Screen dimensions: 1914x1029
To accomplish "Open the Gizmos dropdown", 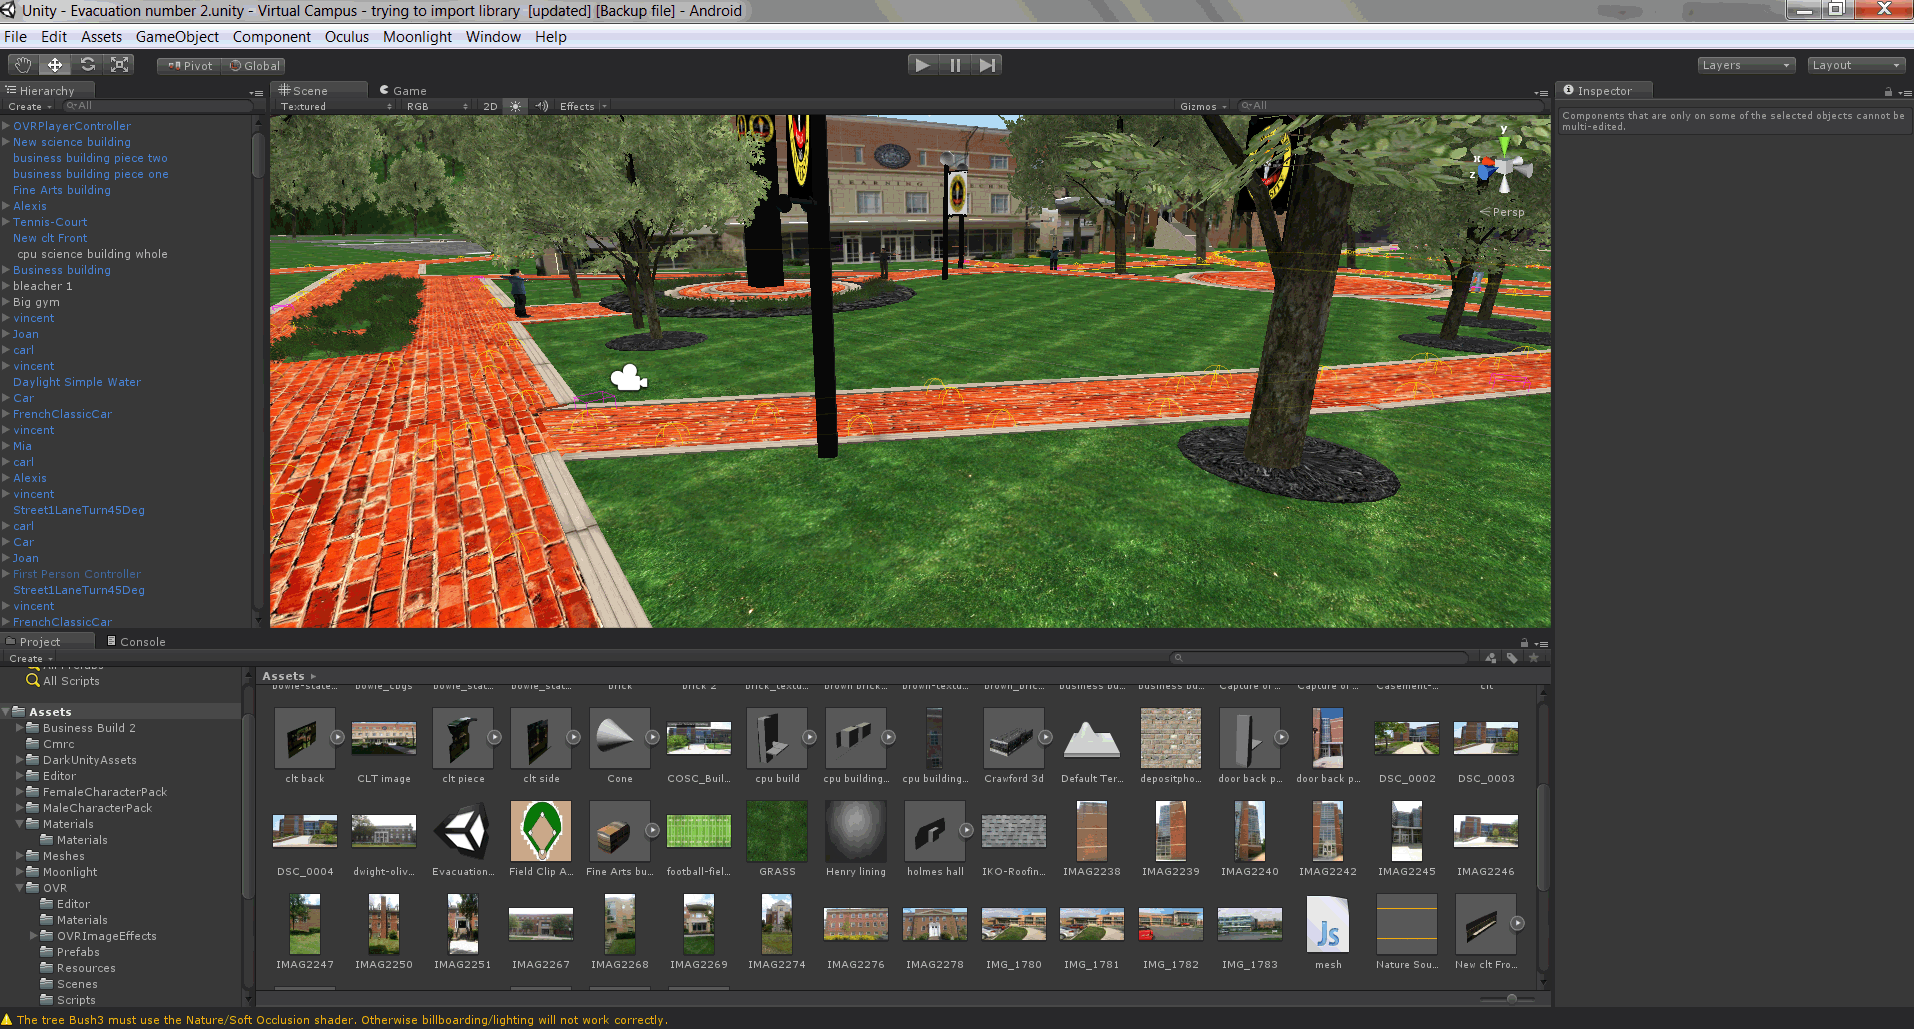I will (1203, 106).
